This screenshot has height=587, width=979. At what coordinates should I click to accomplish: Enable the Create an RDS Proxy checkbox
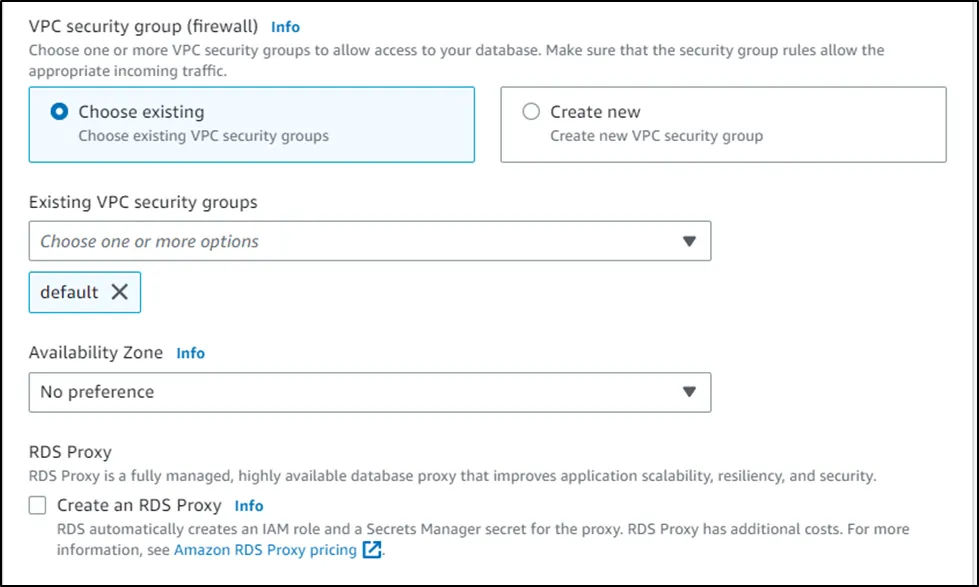click(x=38, y=506)
